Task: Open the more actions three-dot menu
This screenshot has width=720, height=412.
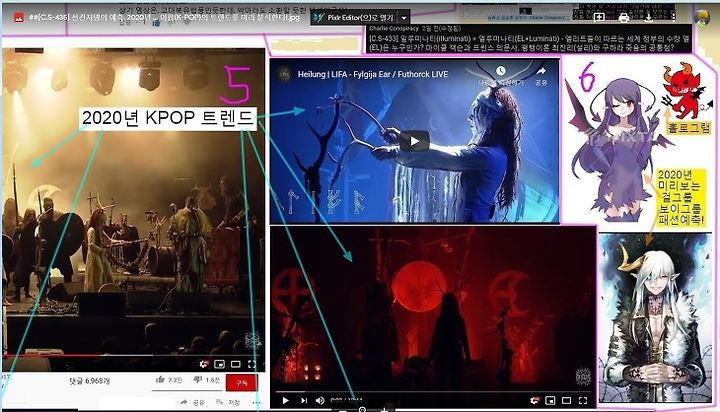Action: 673,17
